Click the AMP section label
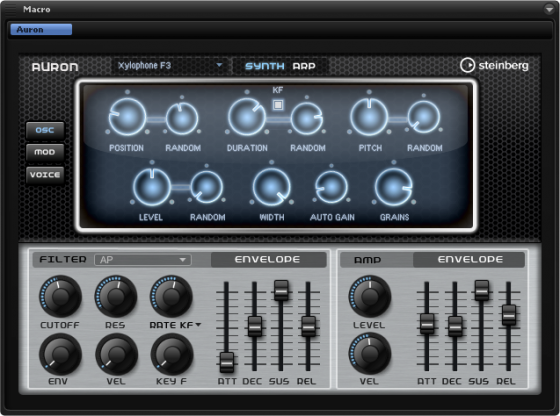The height and width of the screenshot is (416, 560). tap(368, 260)
